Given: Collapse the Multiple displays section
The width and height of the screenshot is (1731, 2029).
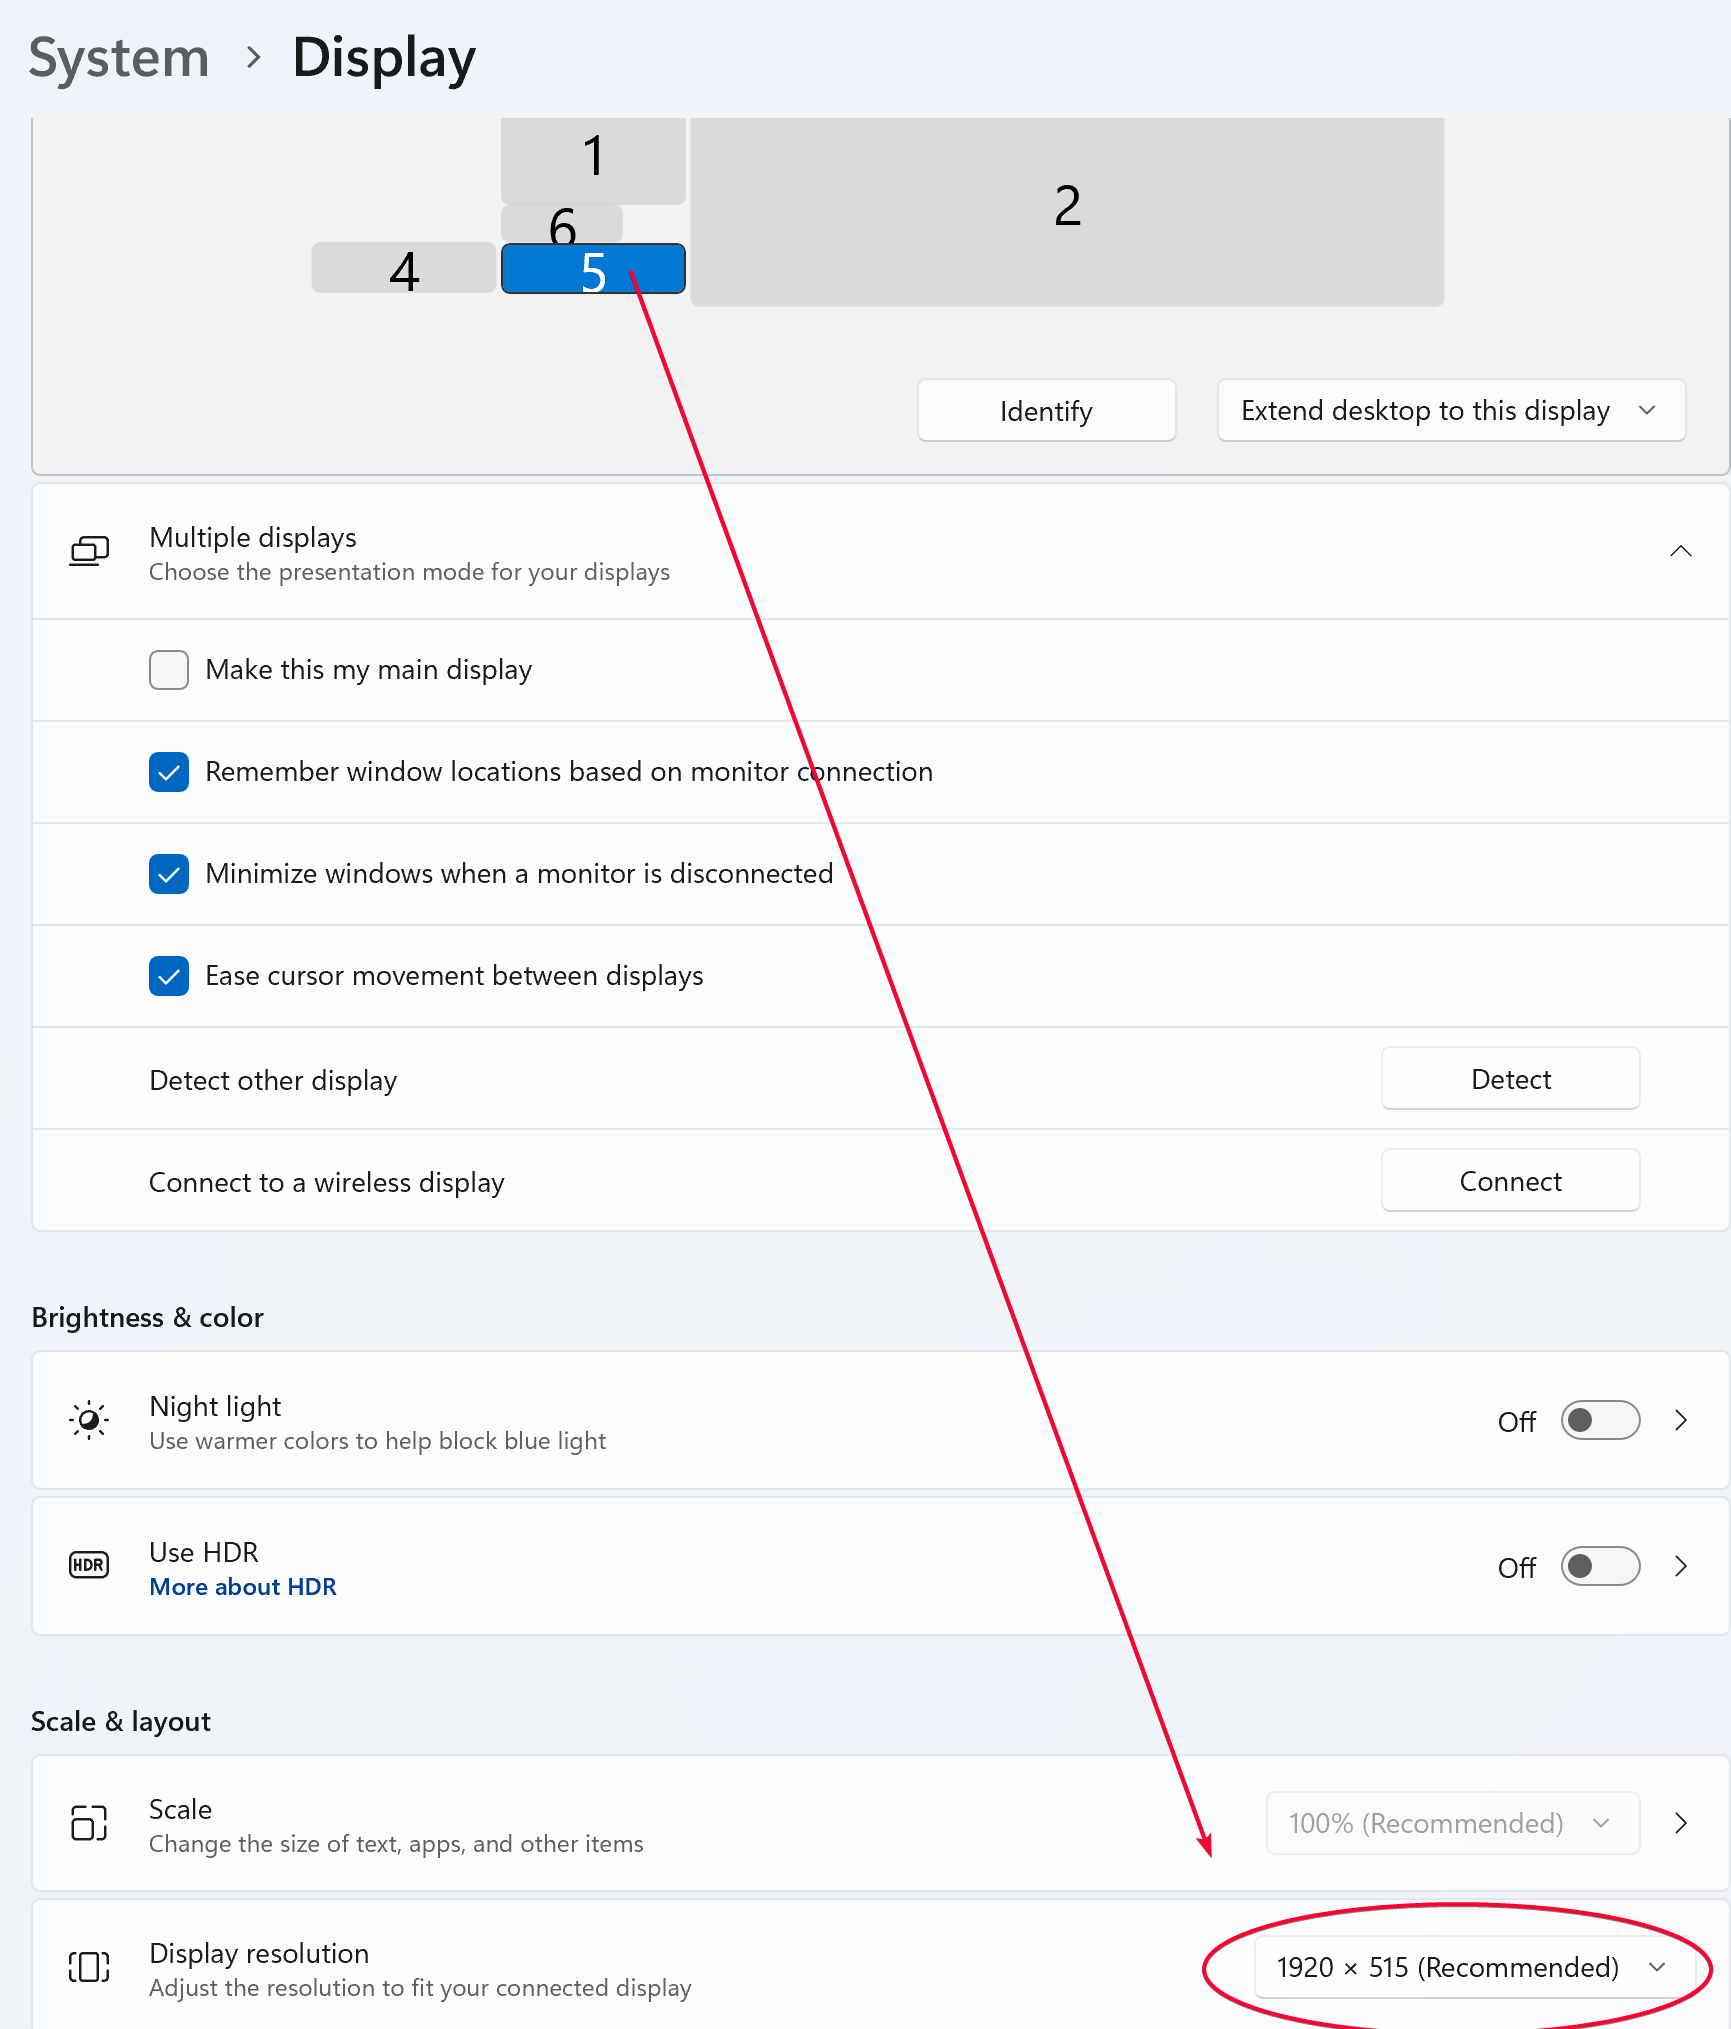Looking at the screenshot, I should click(1681, 551).
